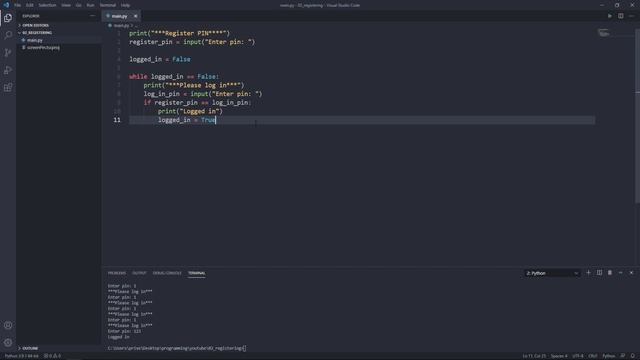Viewport: 640px width, 360px height.
Task: Open the File menu
Action: pos(18,5)
